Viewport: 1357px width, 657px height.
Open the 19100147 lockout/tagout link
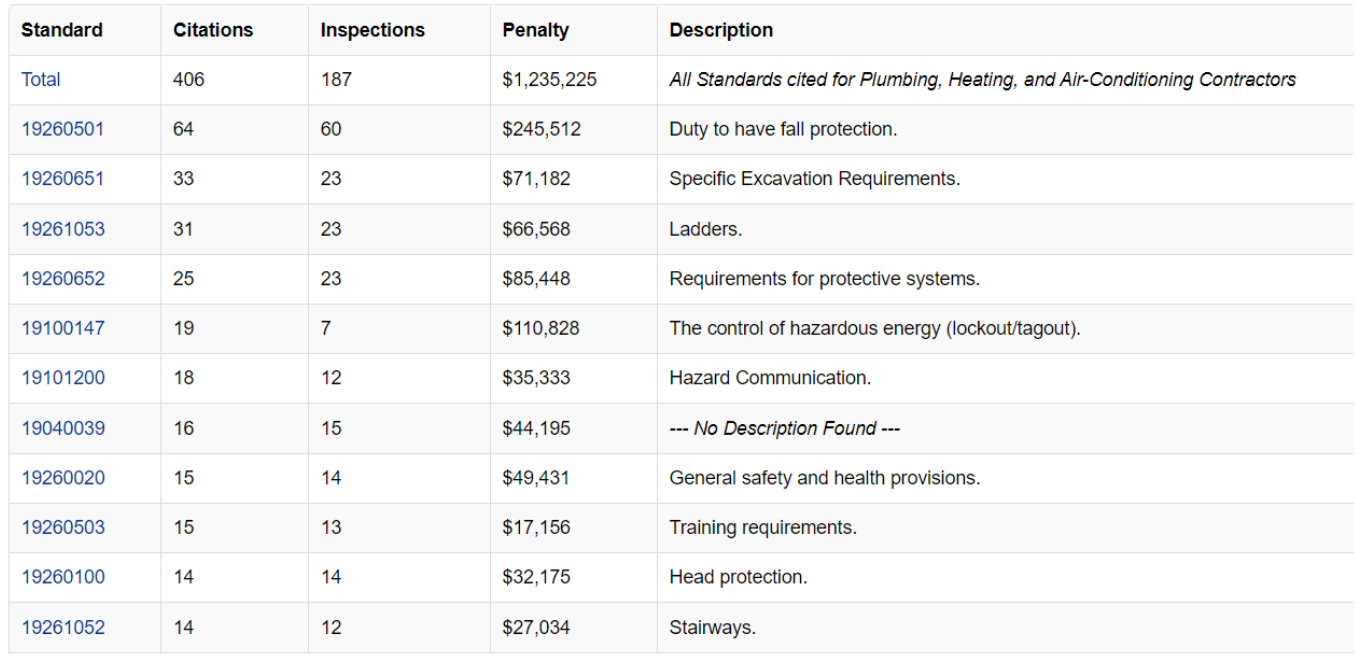(63, 328)
